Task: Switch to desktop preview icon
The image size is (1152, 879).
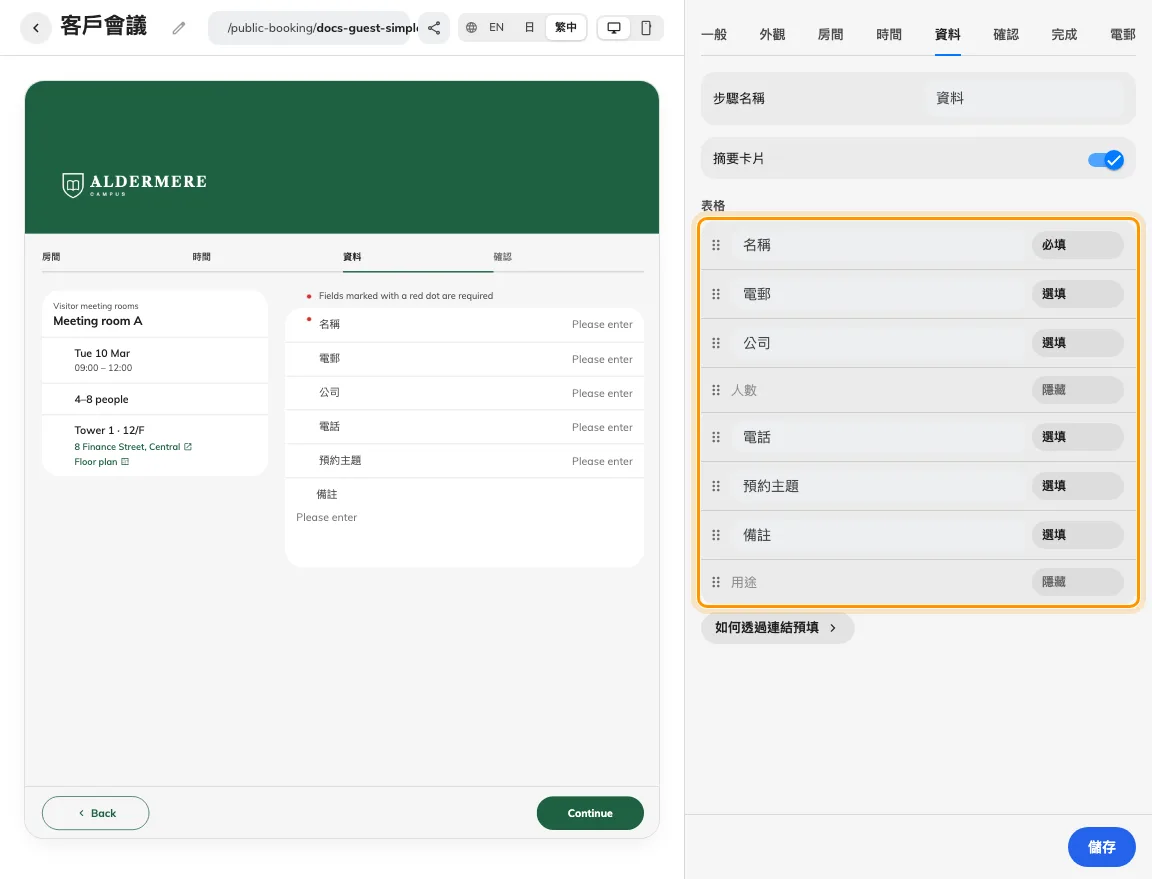Action: 613,28
